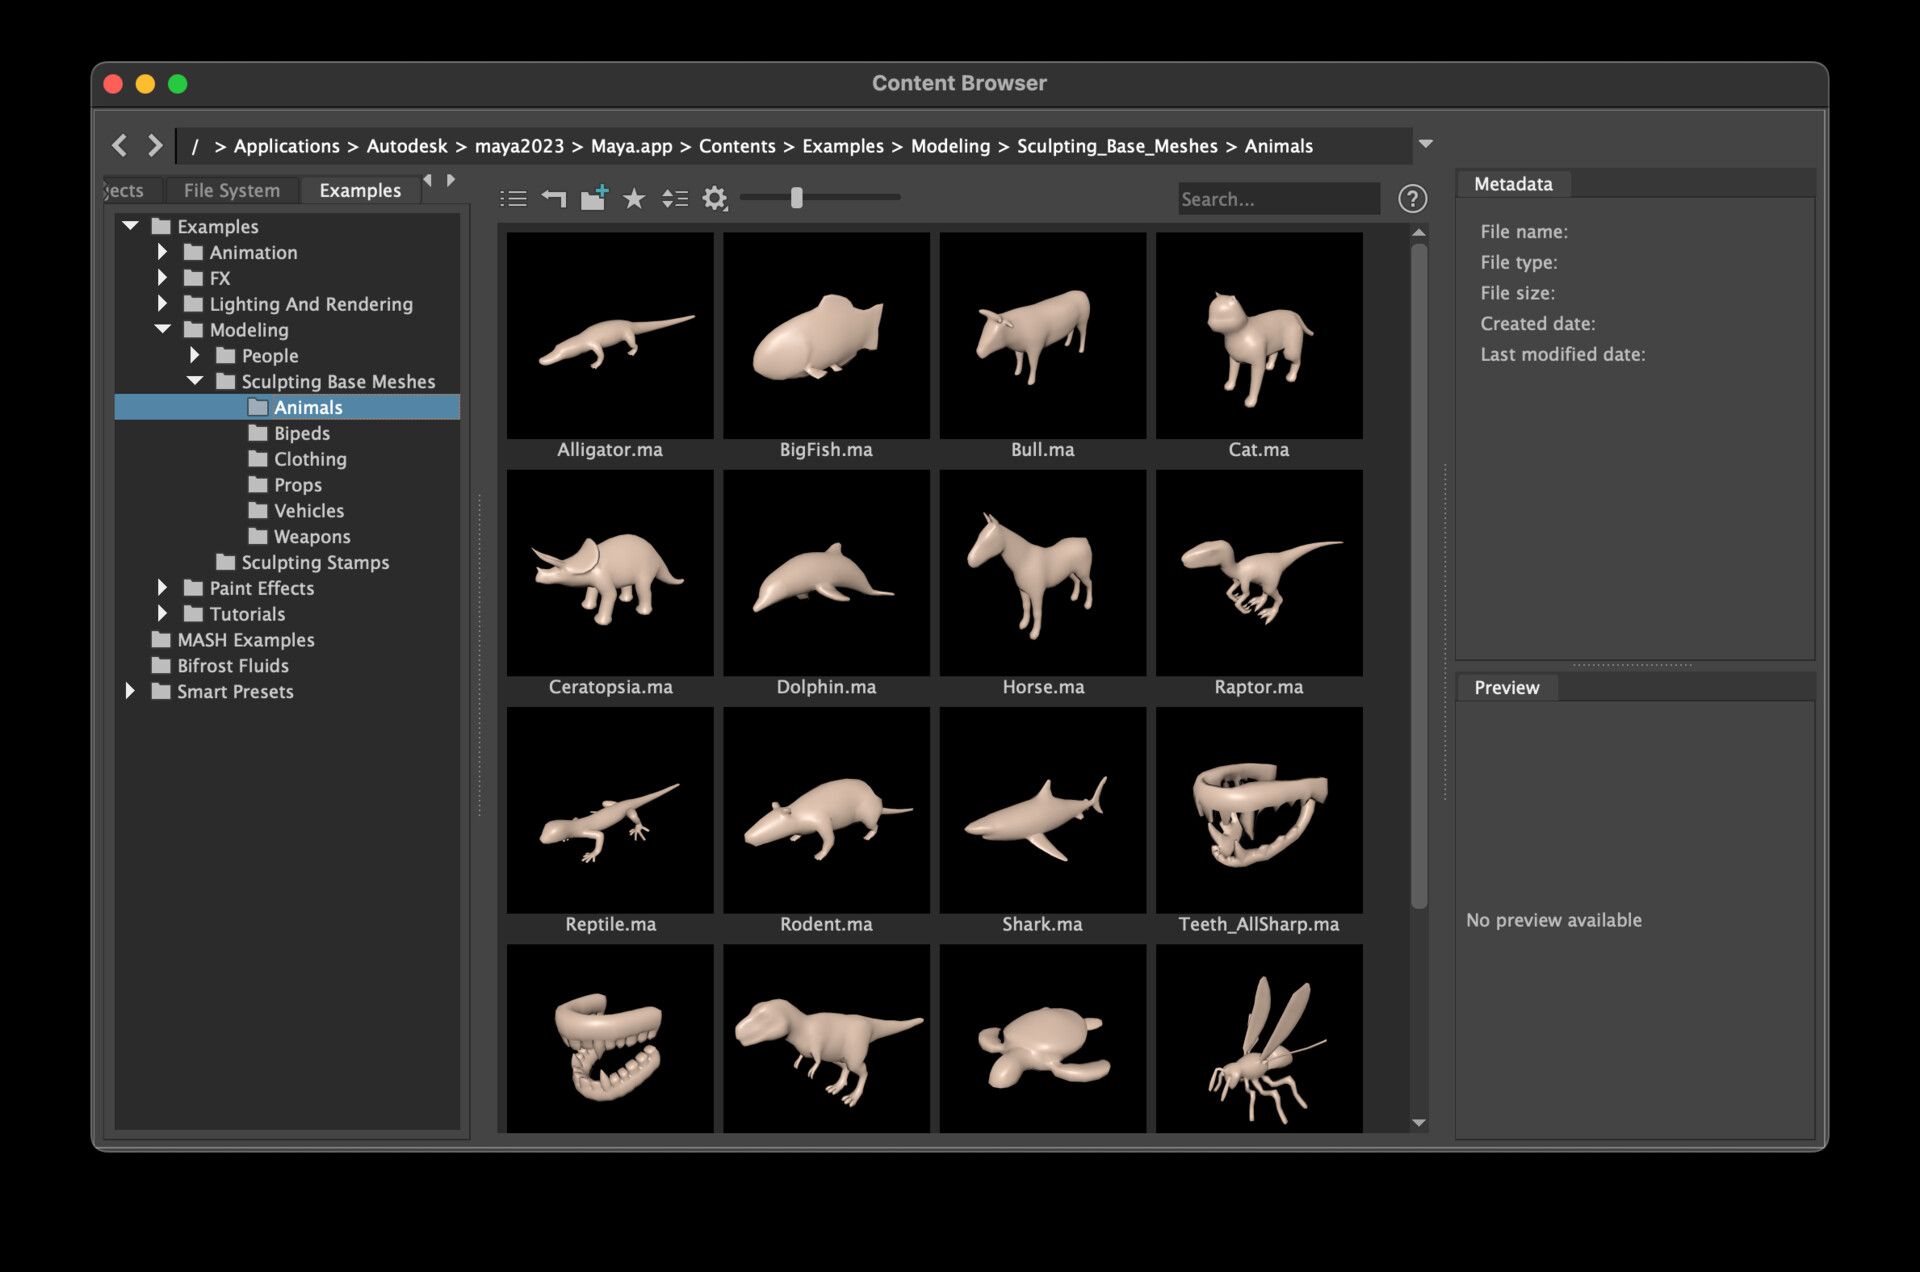Open the gear settings icon
This screenshot has height=1272, width=1920.
714,199
